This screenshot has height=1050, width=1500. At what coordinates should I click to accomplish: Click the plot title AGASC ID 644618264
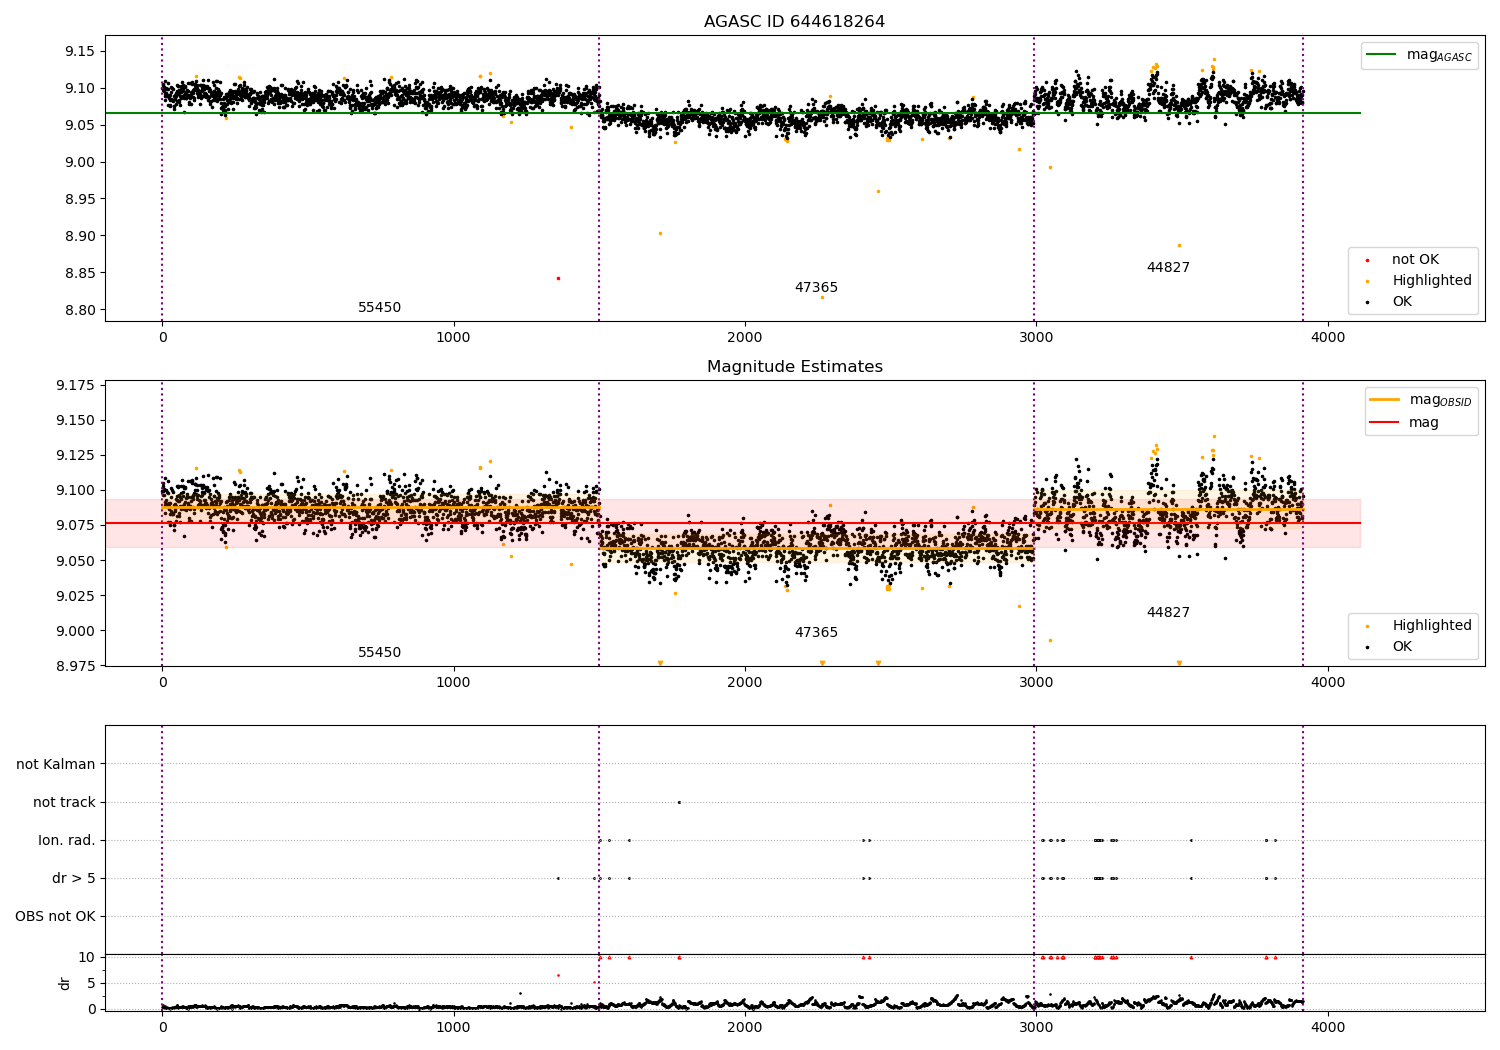tap(794, 22)
